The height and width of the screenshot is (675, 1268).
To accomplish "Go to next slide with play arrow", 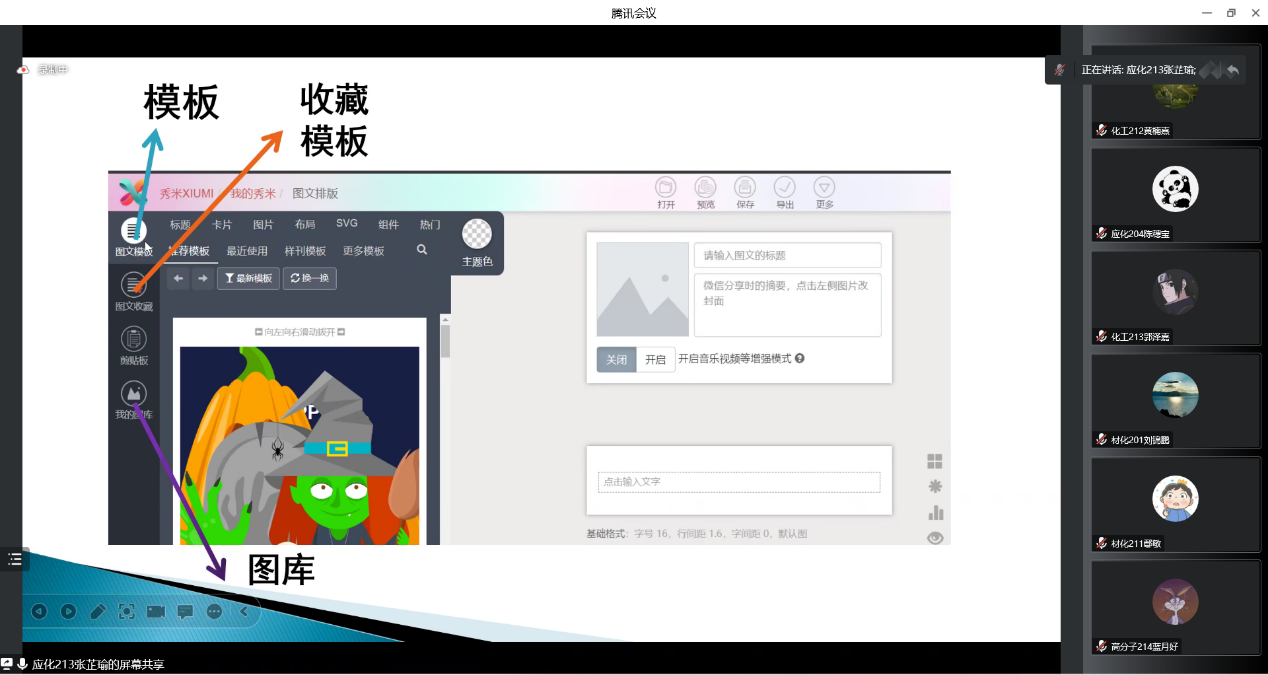I will pos(68,611).
